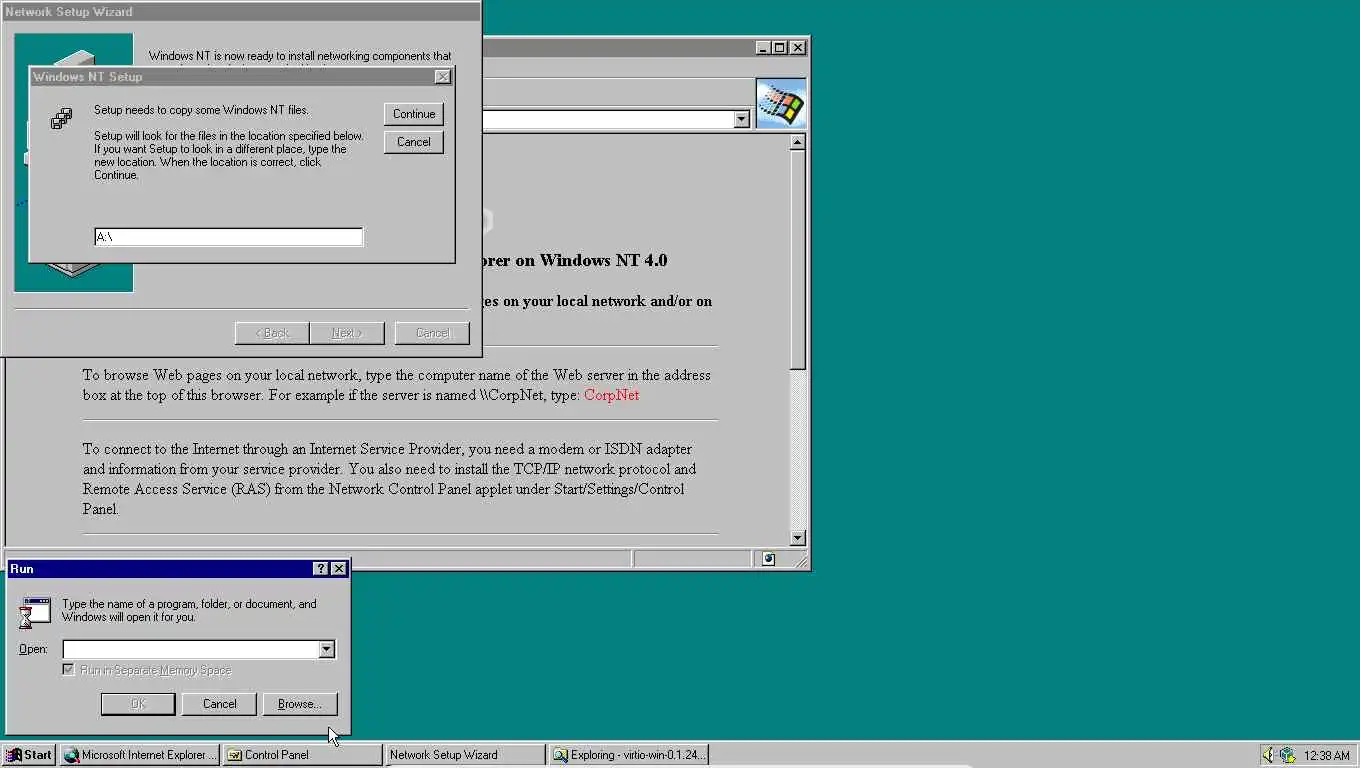1360x768 pixels.
Task: Switch to Network Setup Wizard taskbar button
Action: click(465, 755)
